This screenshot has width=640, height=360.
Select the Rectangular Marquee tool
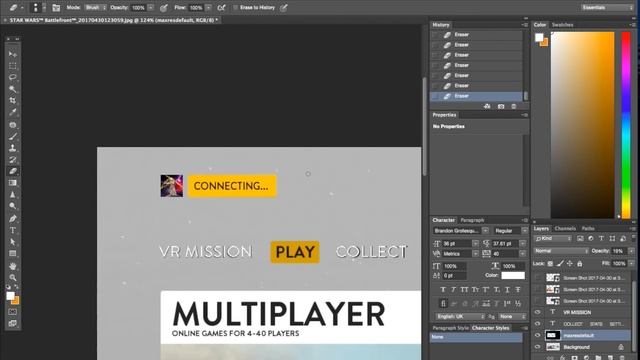[x=13, y=66]
